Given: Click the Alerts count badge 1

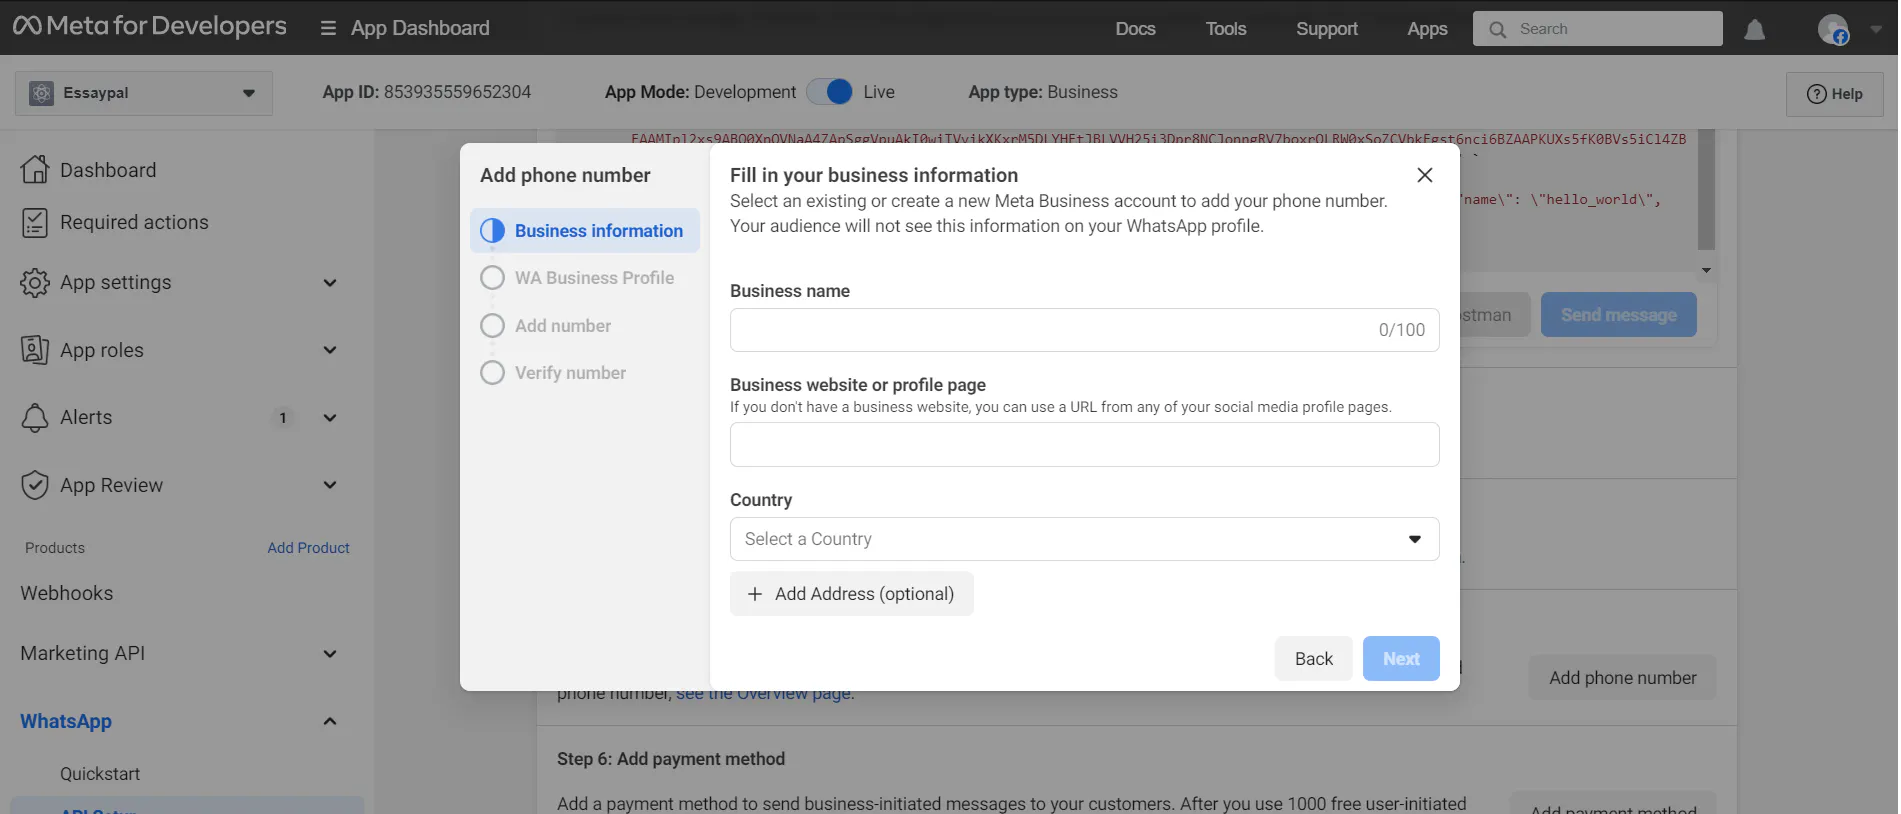Looking at the screenshot, I should tap(283, 418).
